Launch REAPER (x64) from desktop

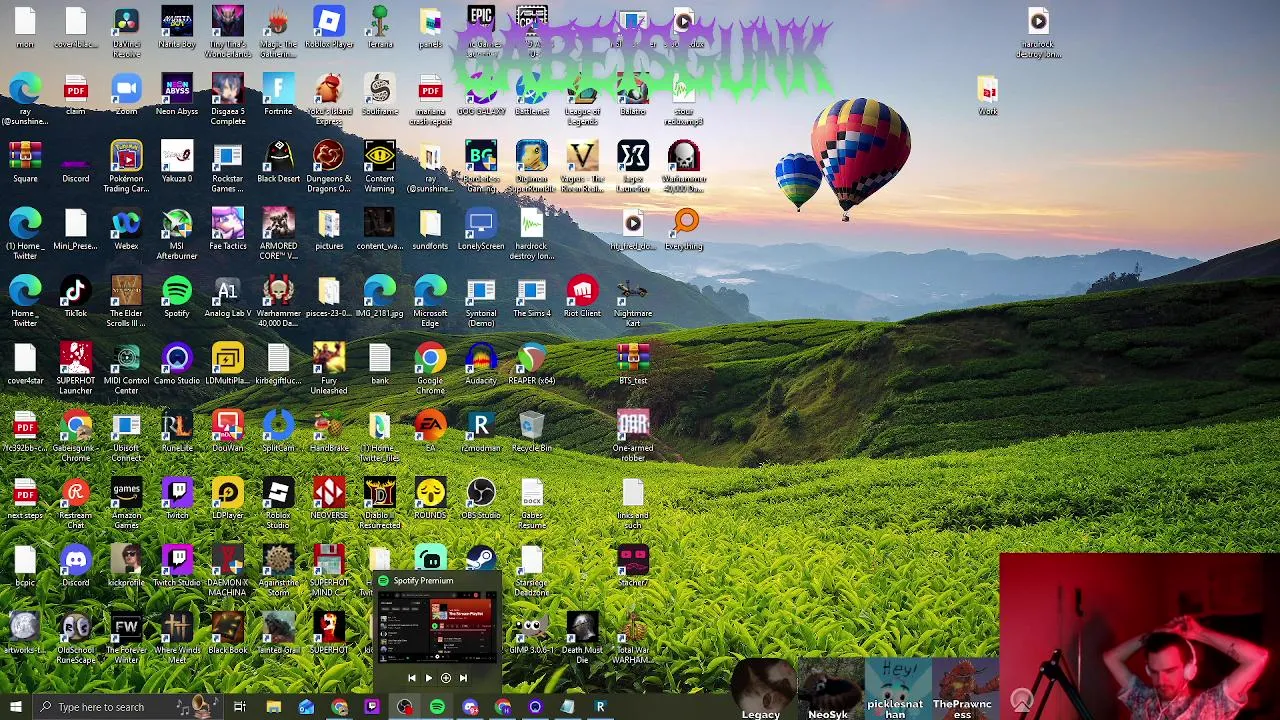(x=532, y=365)
